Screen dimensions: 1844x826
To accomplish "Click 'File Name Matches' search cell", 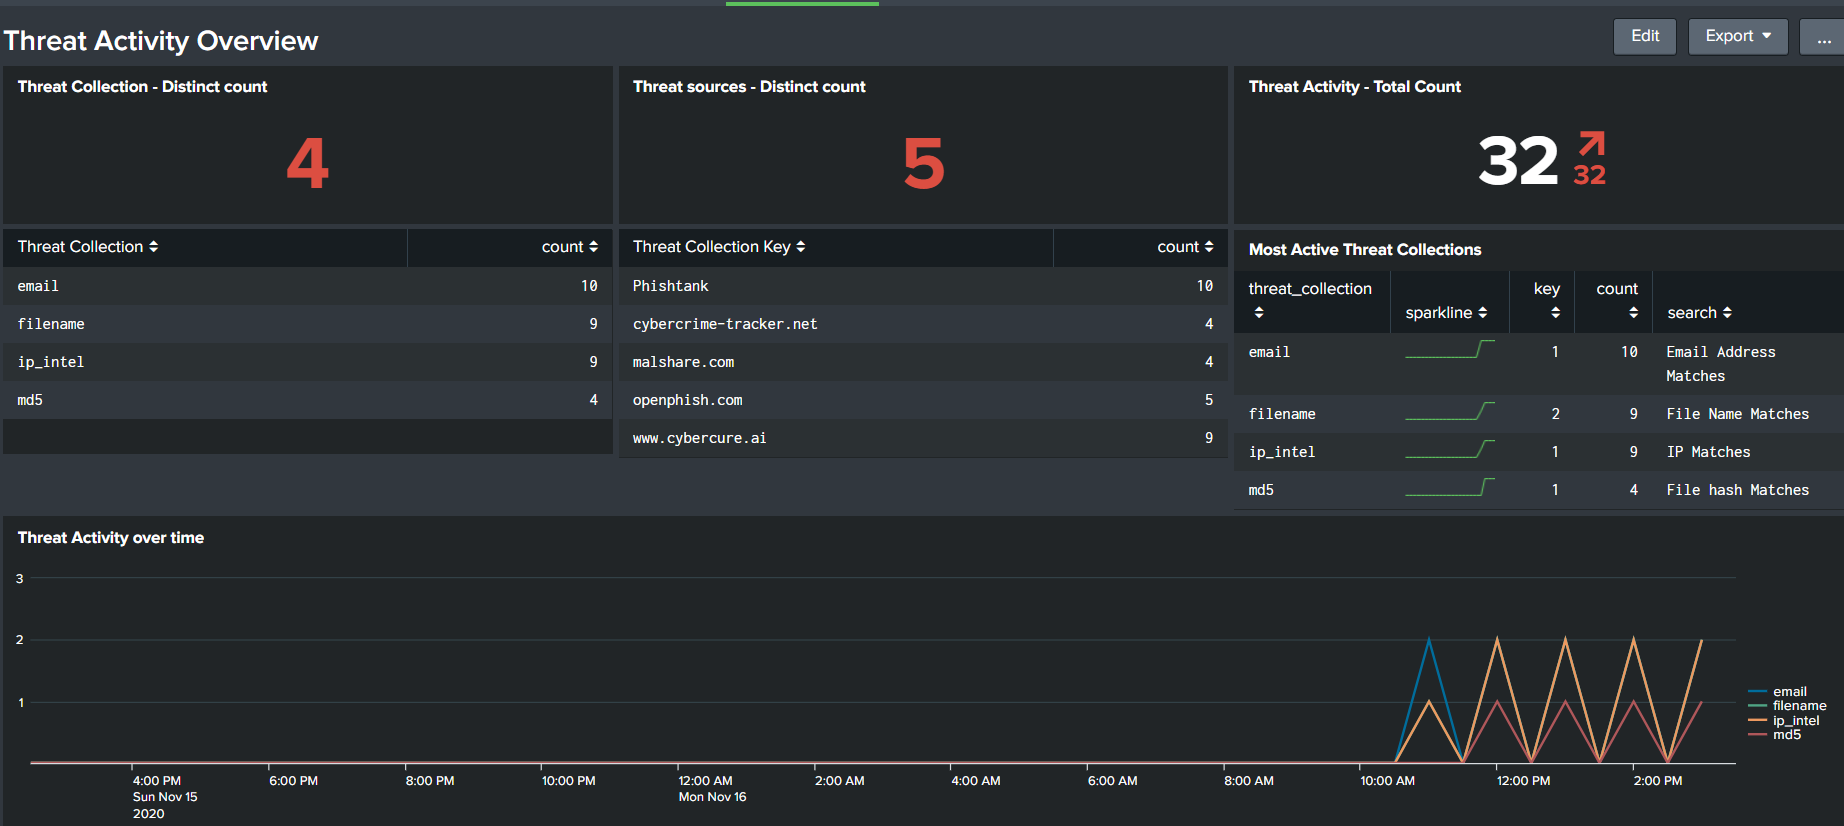I will coord(1737,414).
